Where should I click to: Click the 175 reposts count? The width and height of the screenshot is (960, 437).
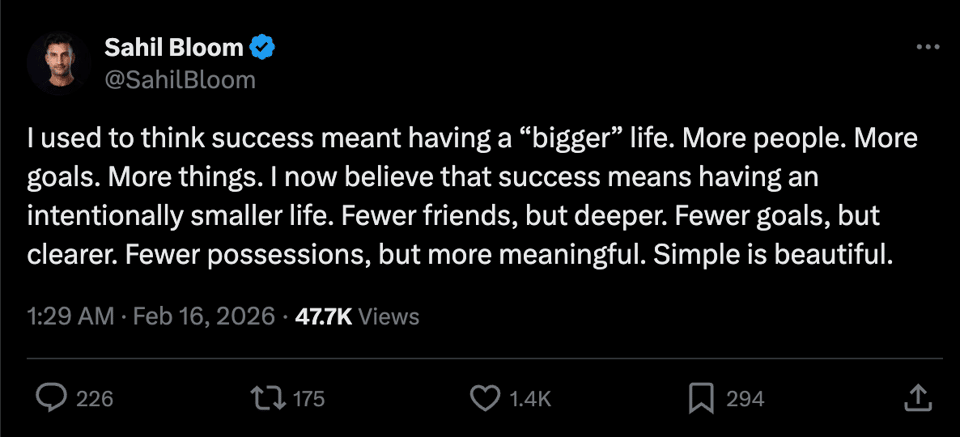pyautogui.click(x=309, y=399)
